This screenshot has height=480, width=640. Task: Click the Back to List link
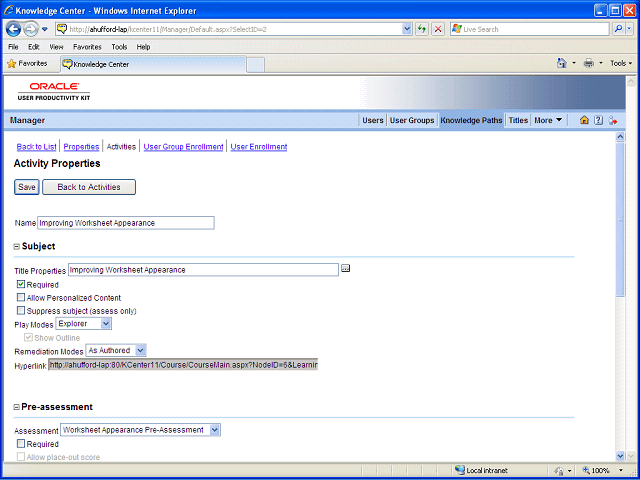36,147
